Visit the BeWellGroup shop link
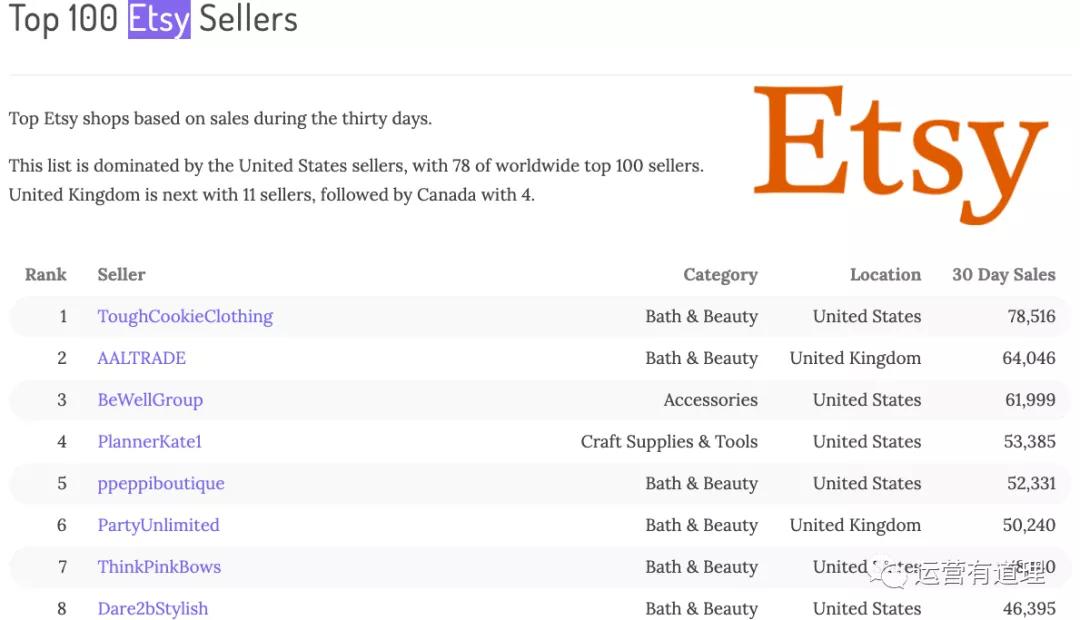The width and height of the screenshot is (1080, 620). coord(150,400)
